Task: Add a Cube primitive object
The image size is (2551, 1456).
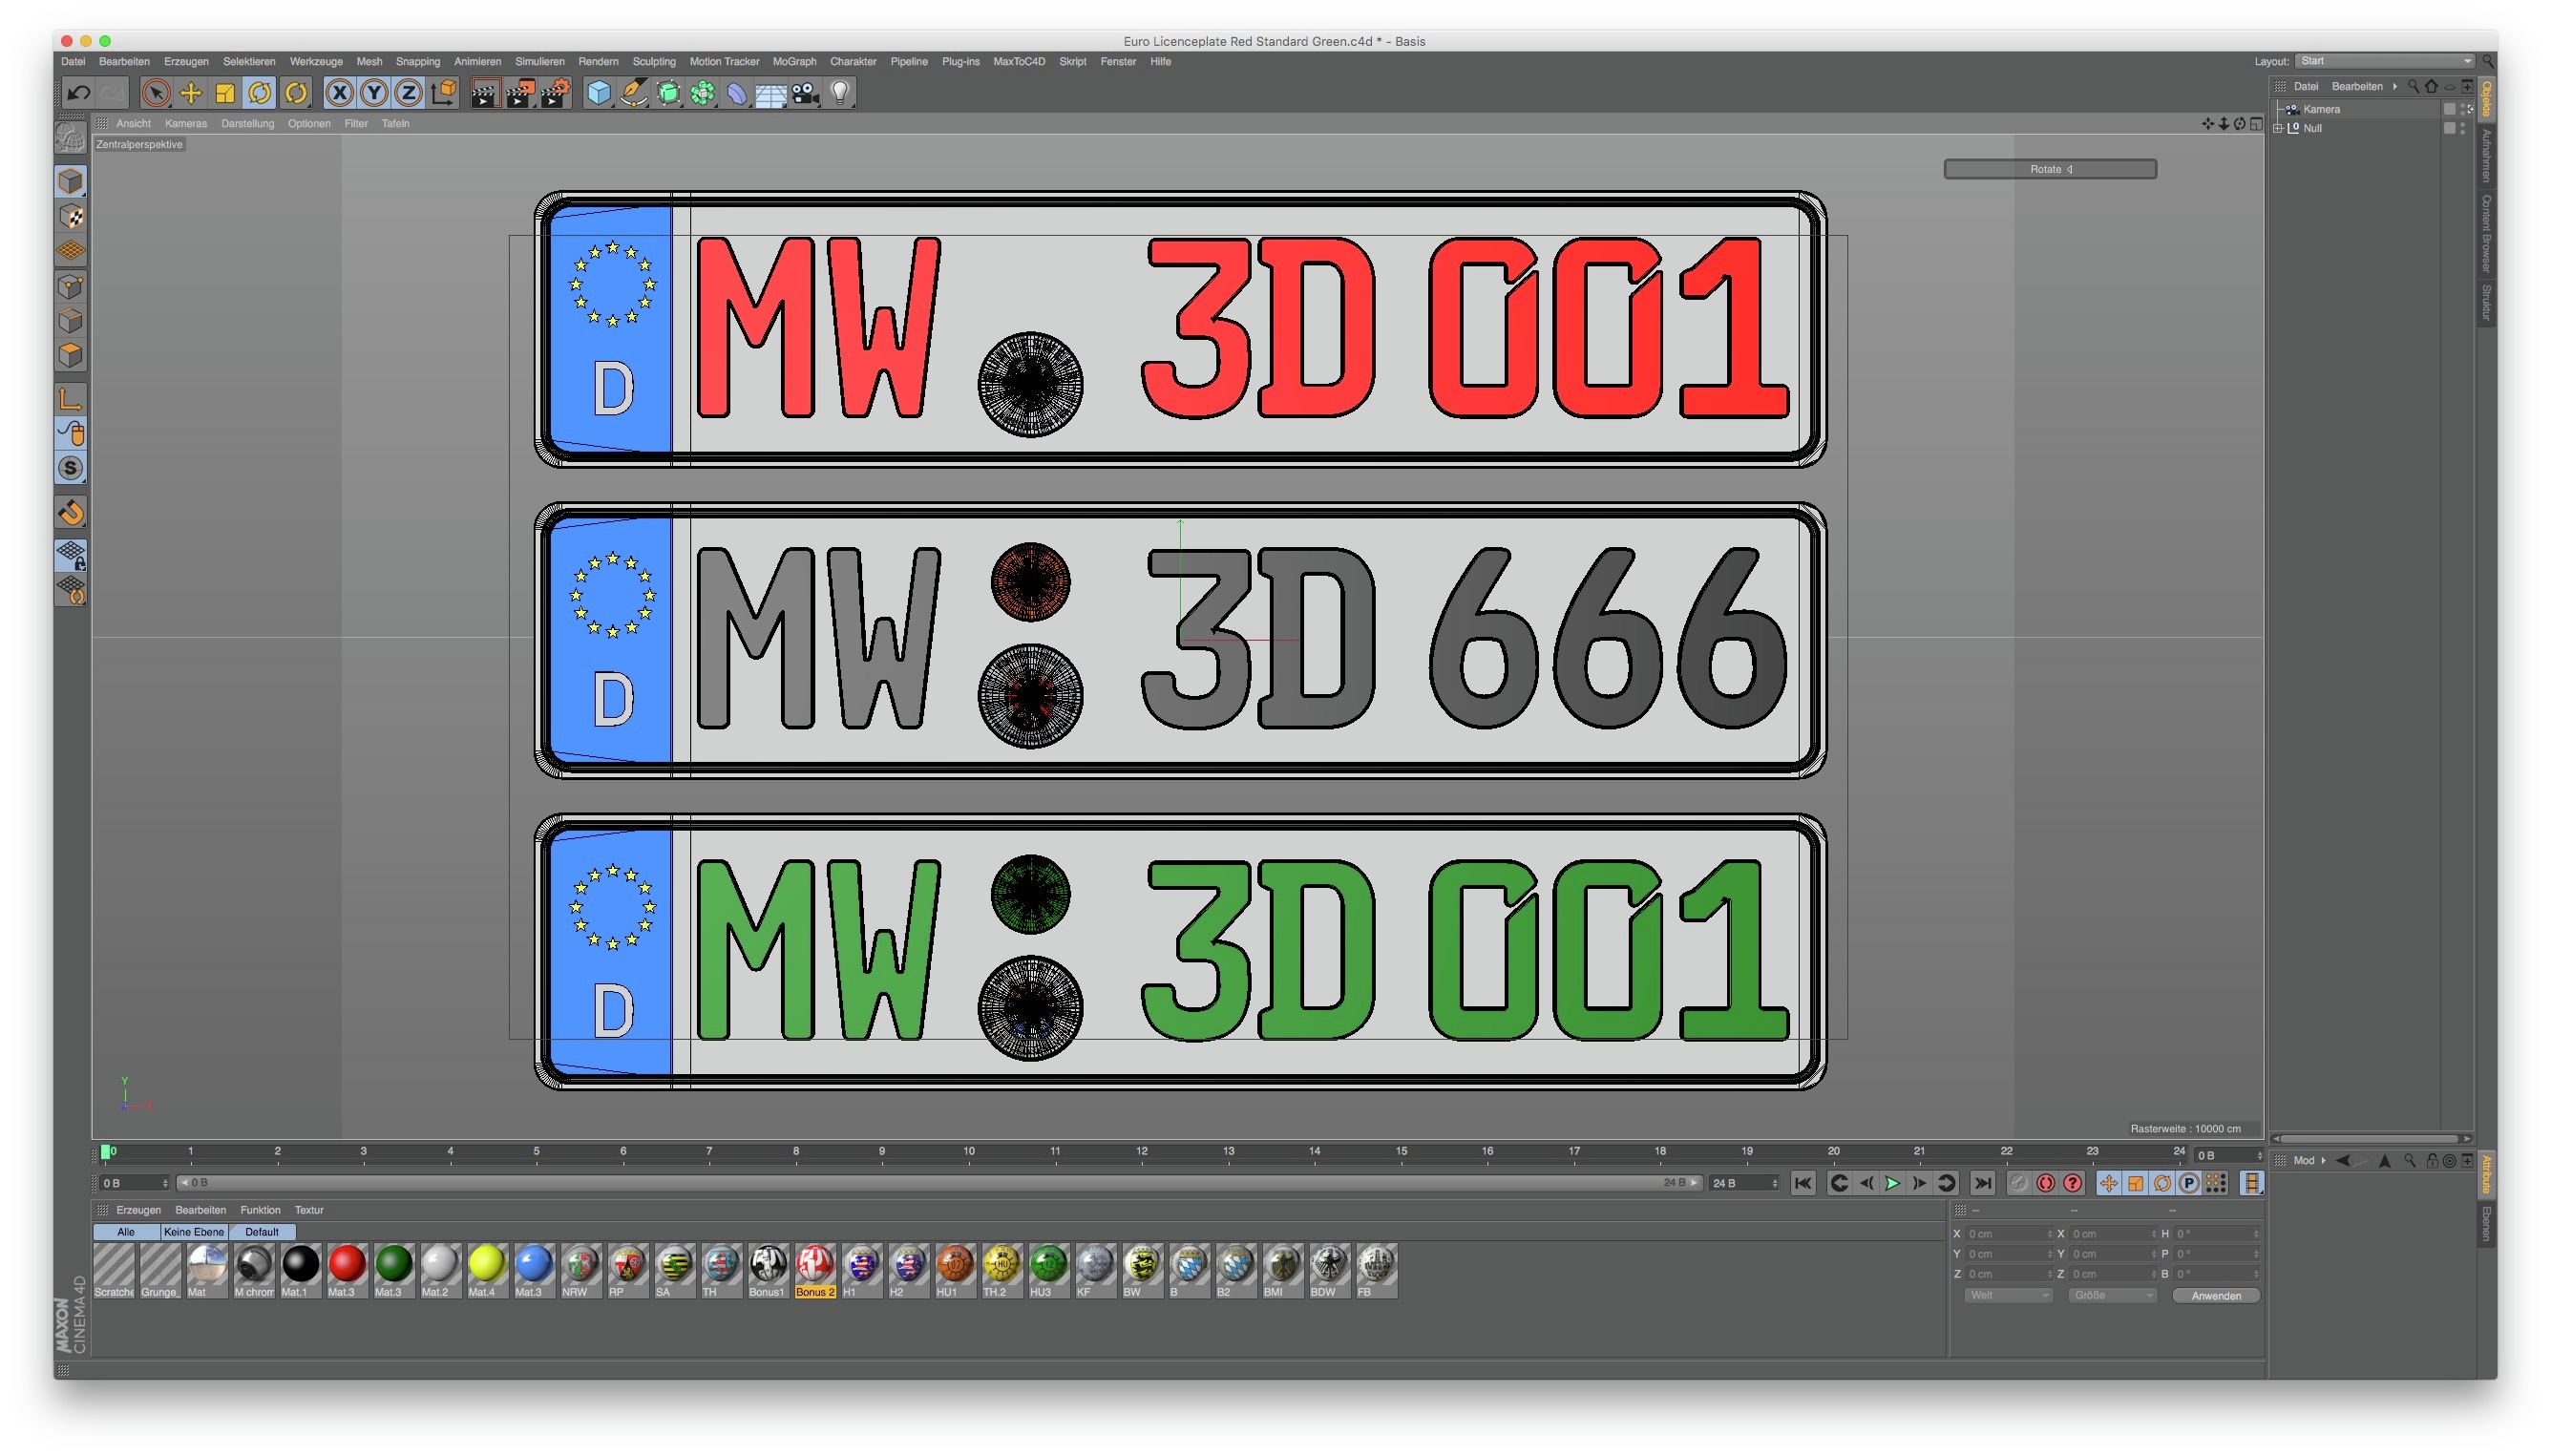Action: [x=598, y=94]
